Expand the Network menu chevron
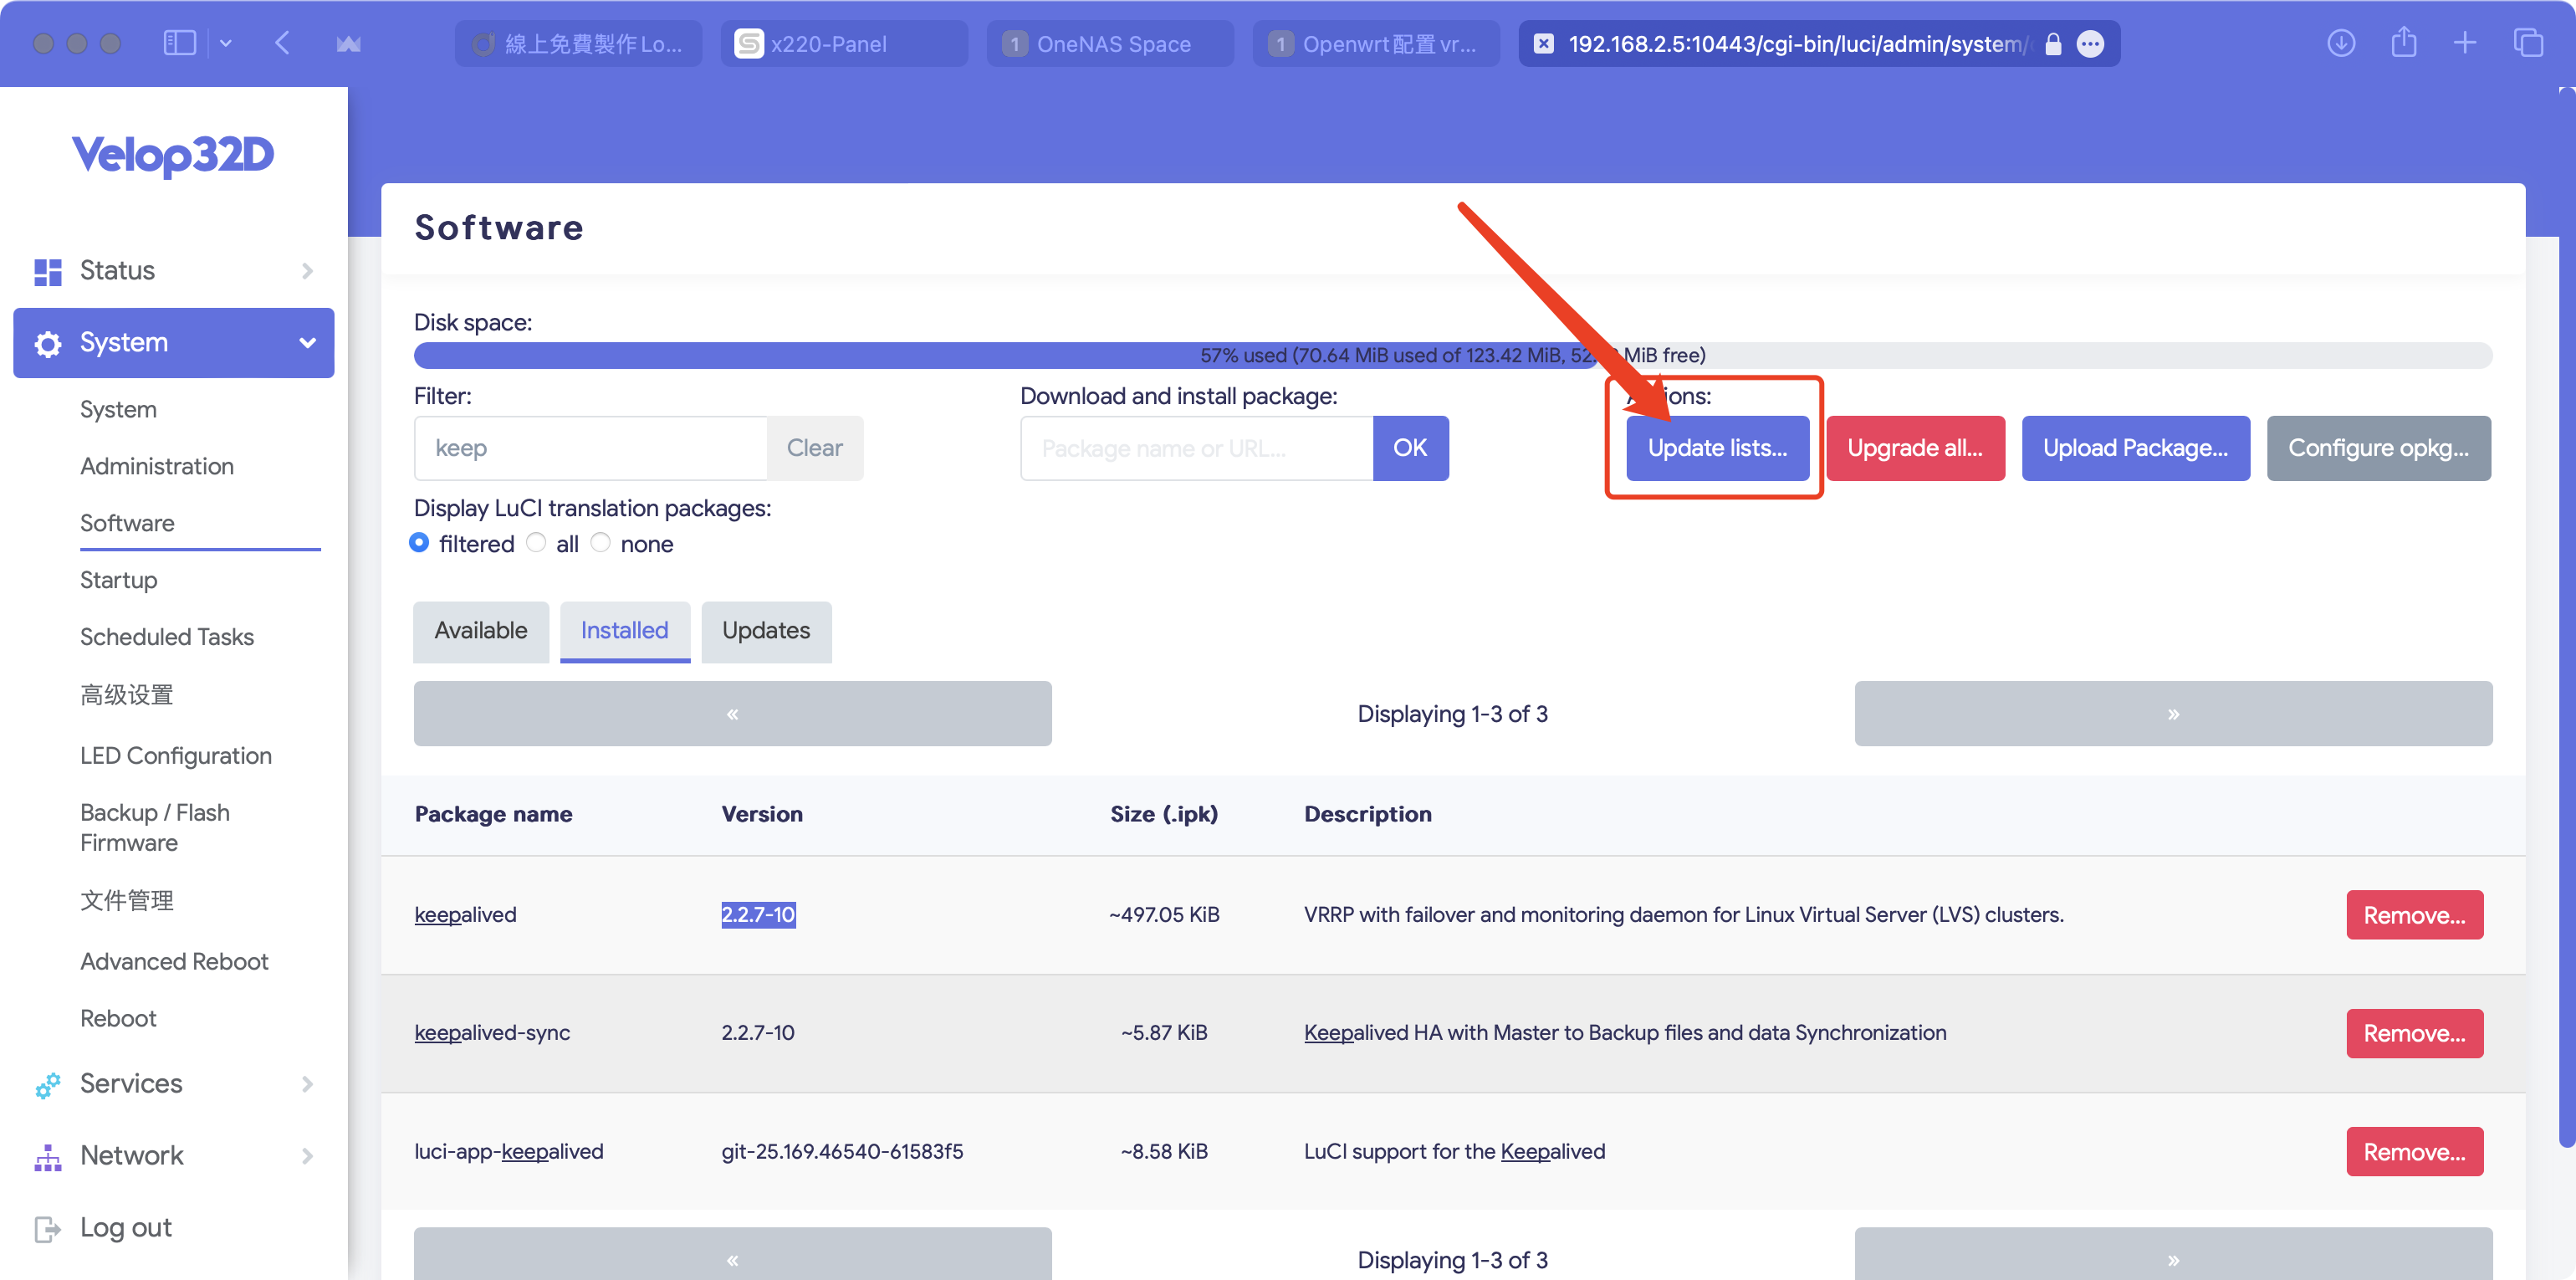The image size is (2576, 1280). point(307,1156)
